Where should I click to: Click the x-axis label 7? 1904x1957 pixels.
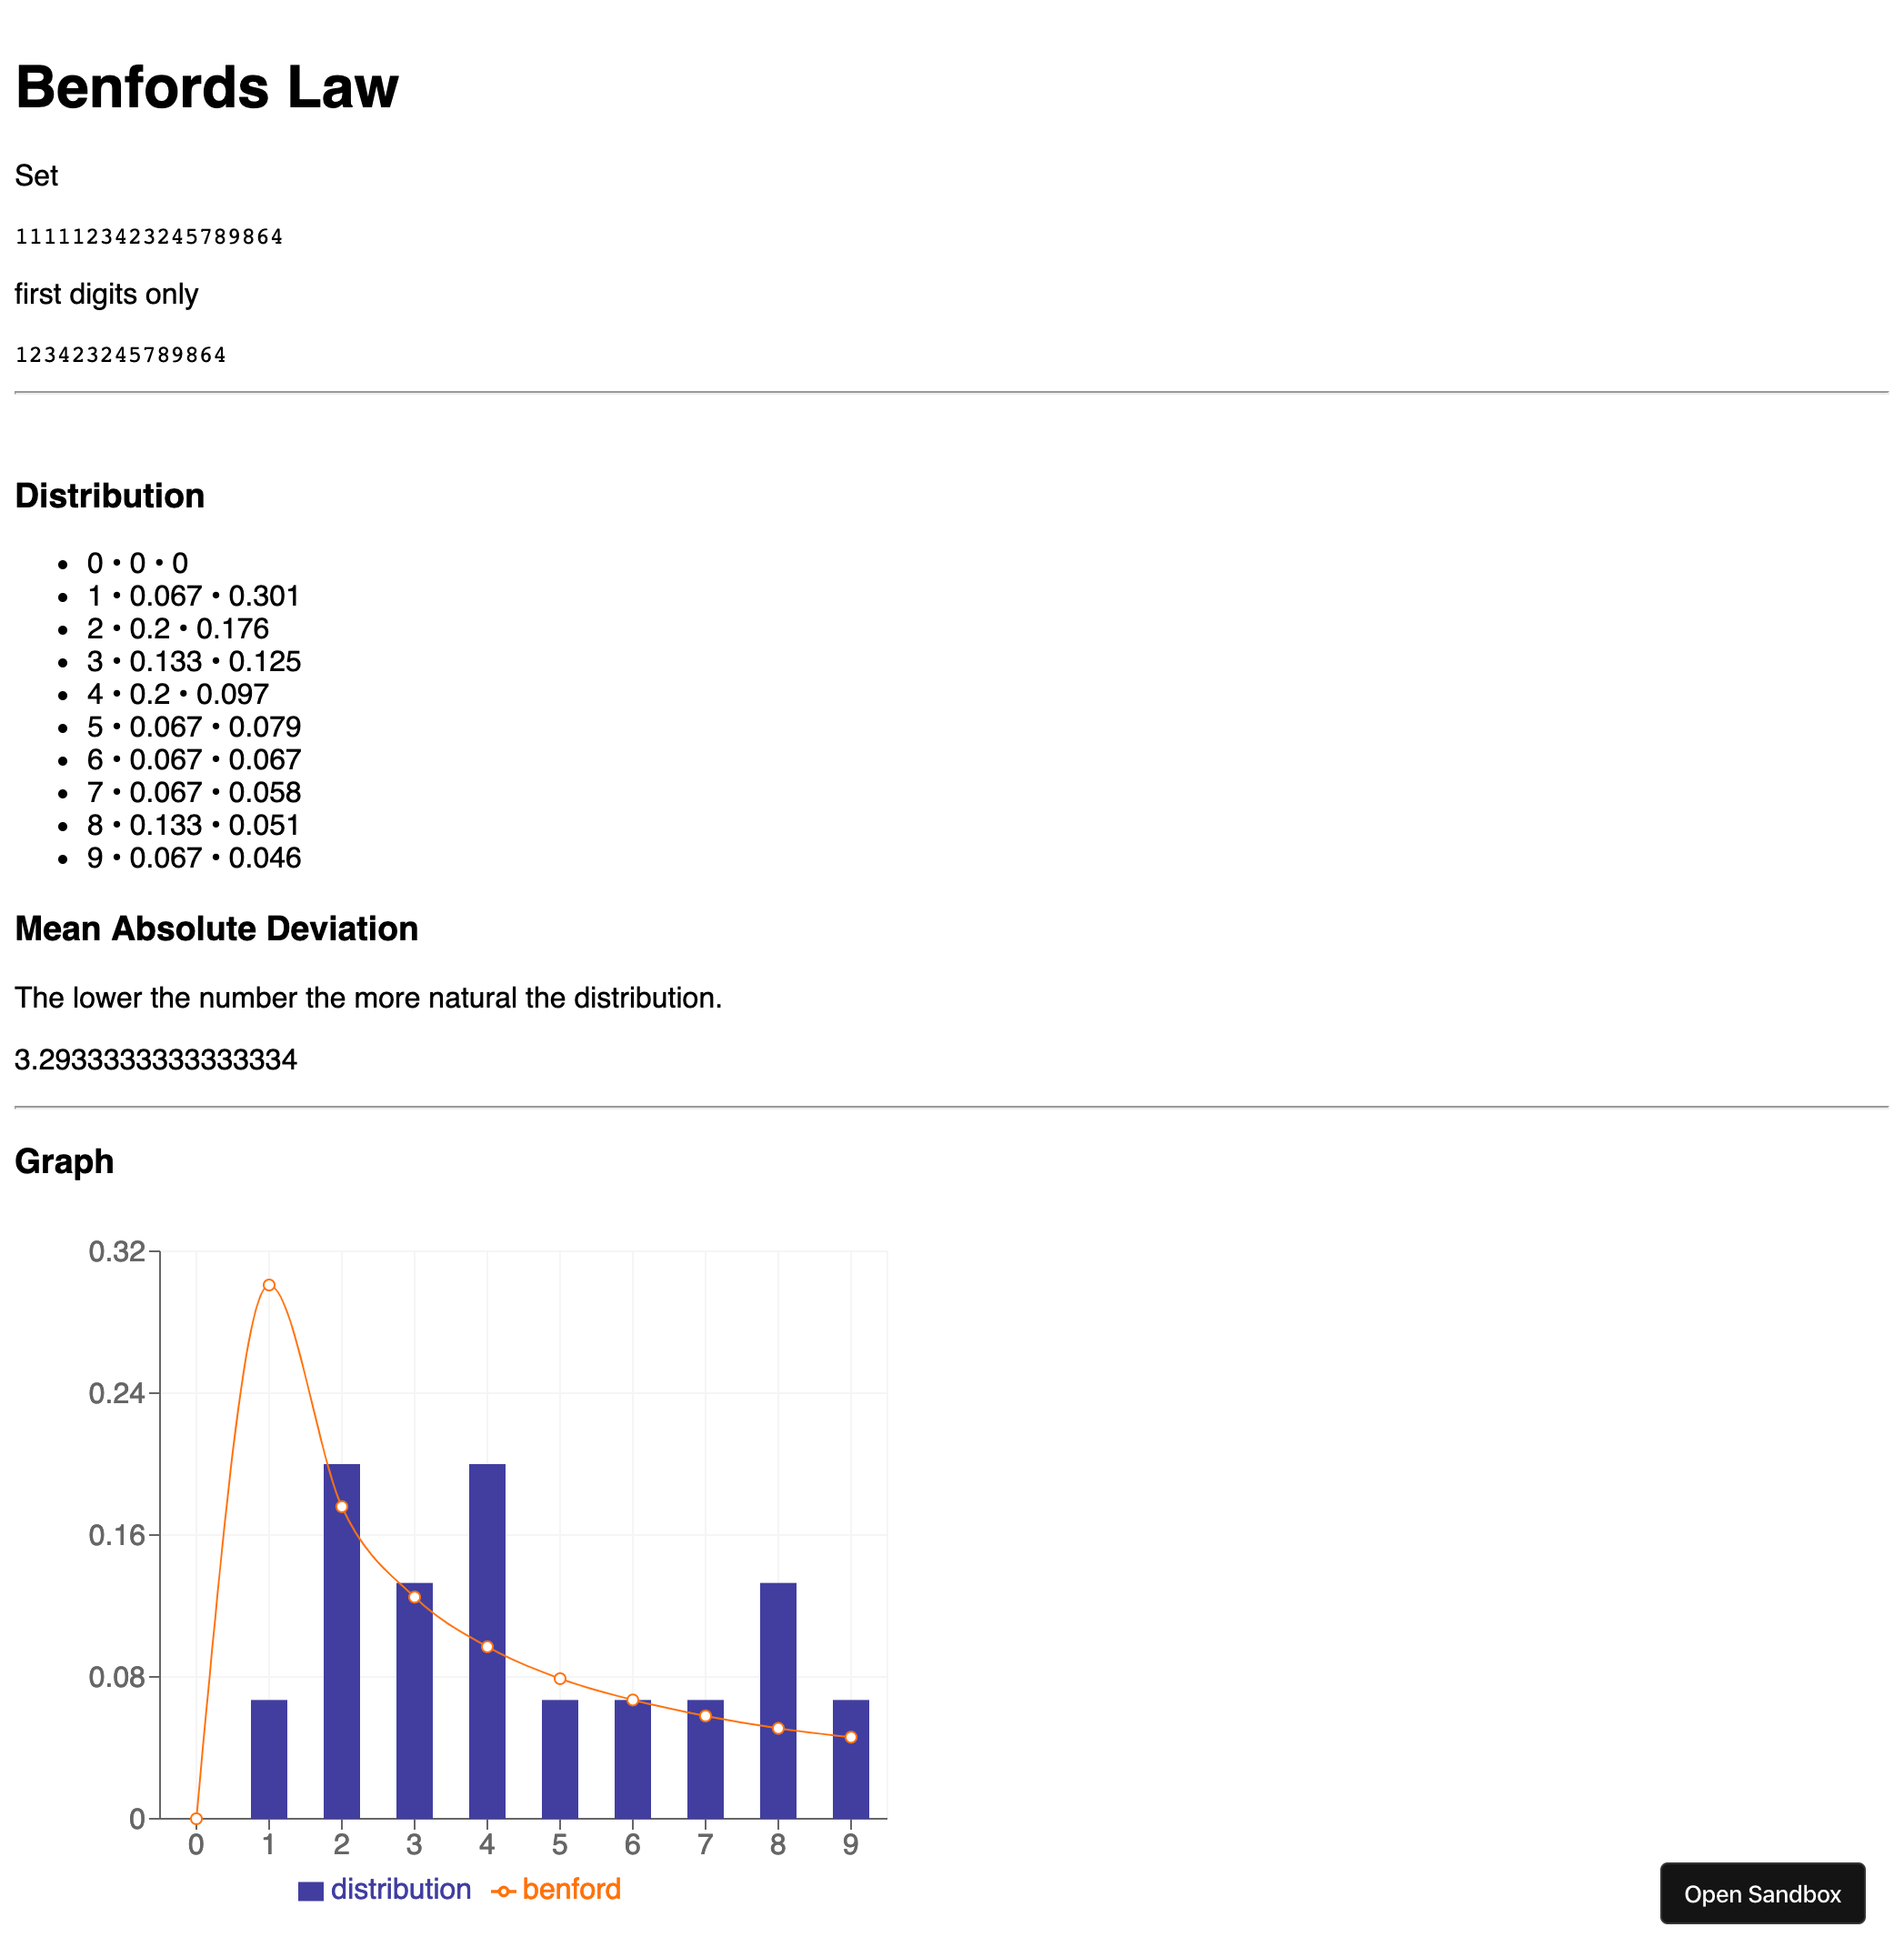tap(705, 1845)
